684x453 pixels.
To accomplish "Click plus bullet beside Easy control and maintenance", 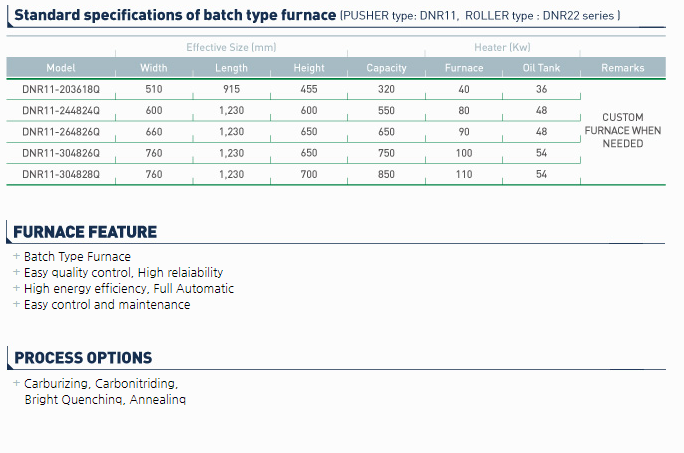I will [x=17, y=304].
